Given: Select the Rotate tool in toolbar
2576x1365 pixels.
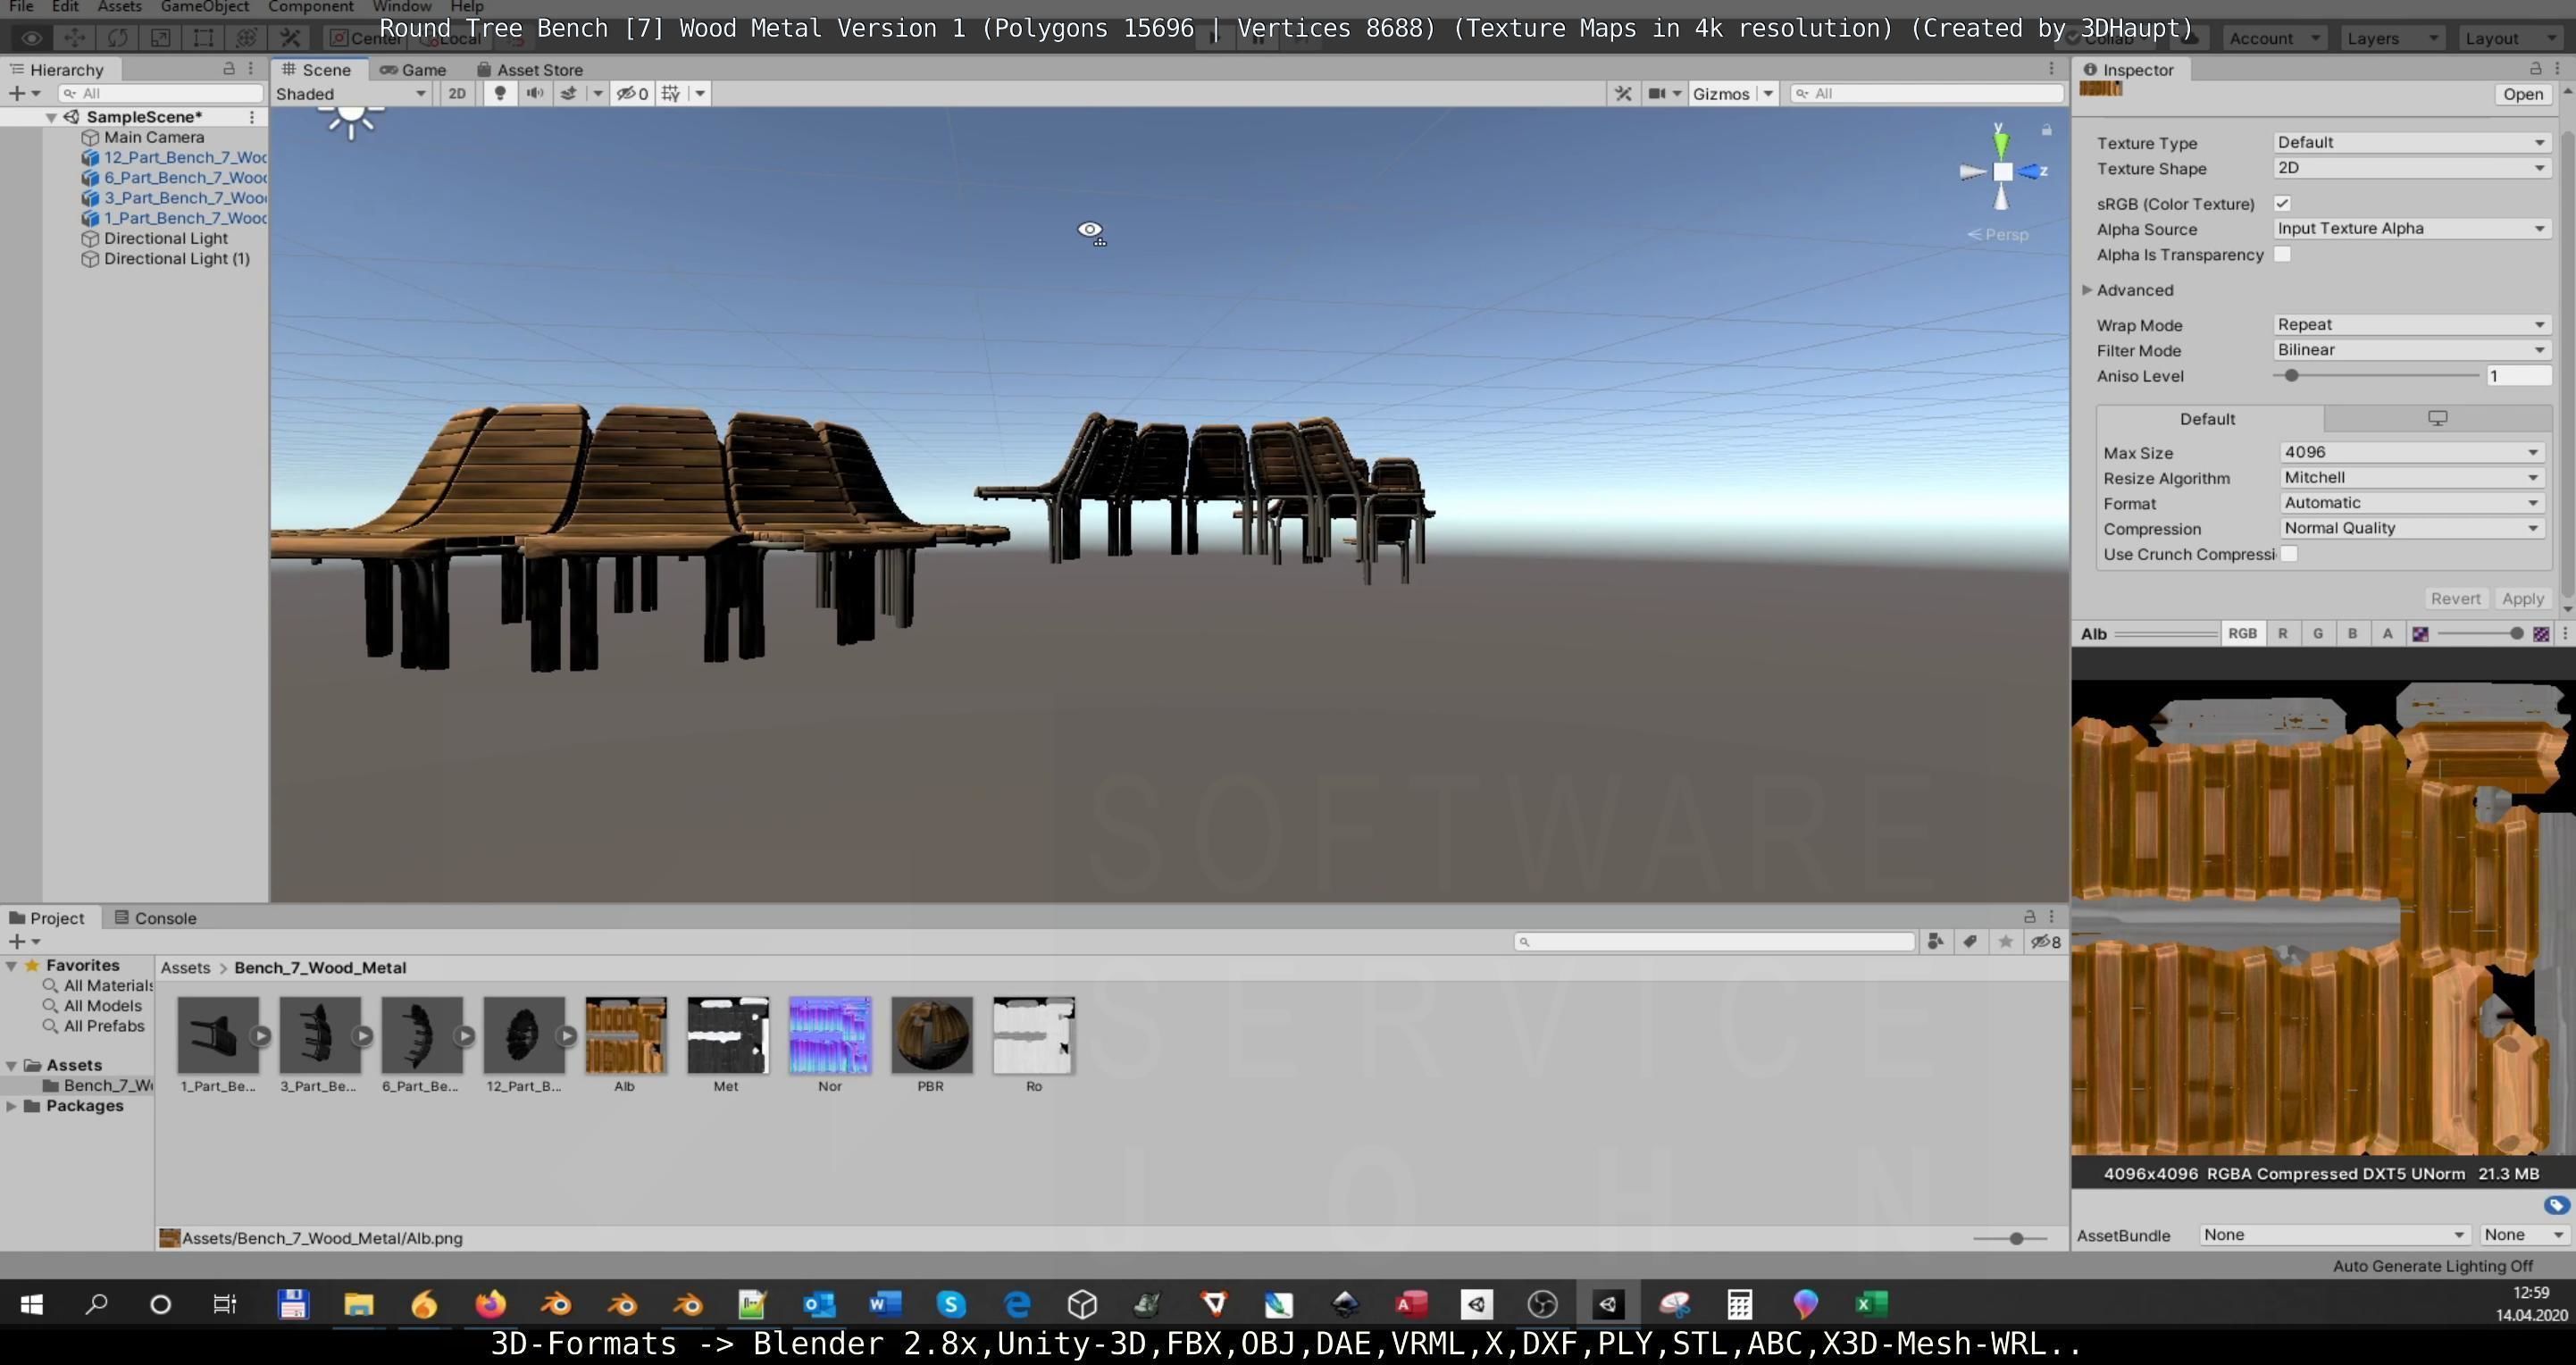Looking at the screenshot, I should coord(117,38).
